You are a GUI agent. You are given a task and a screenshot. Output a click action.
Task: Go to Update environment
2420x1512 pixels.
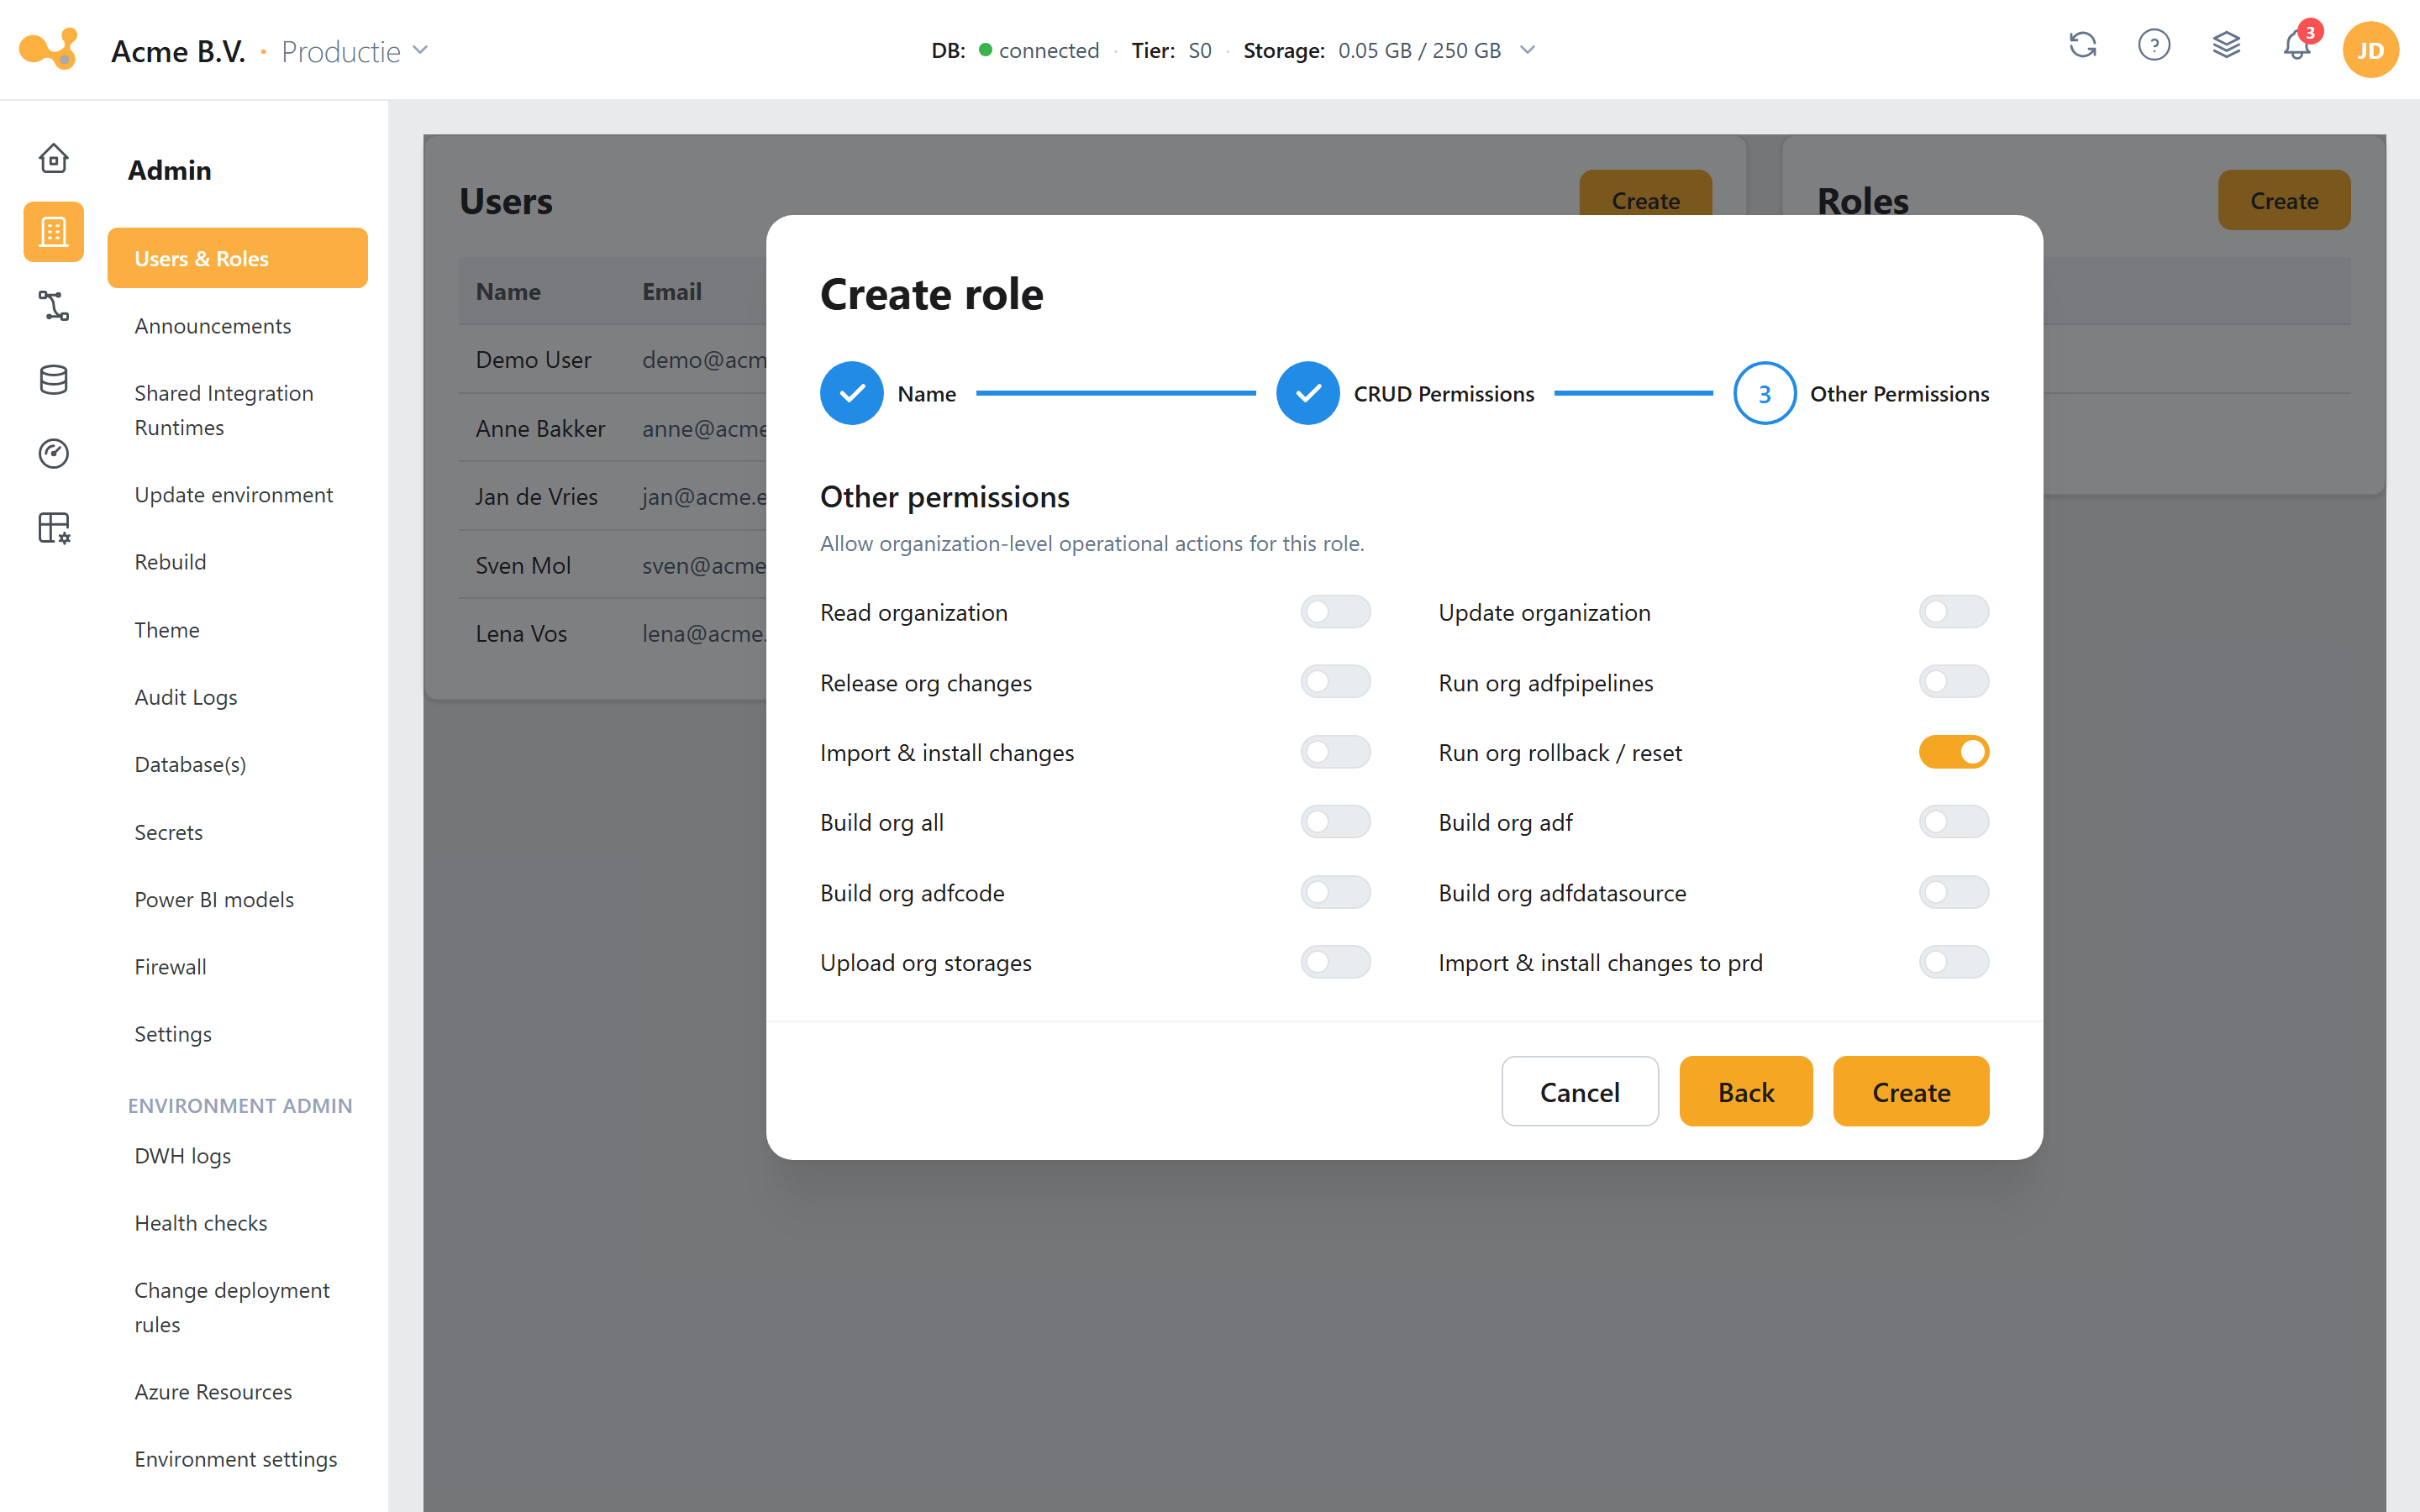[237, 495]
